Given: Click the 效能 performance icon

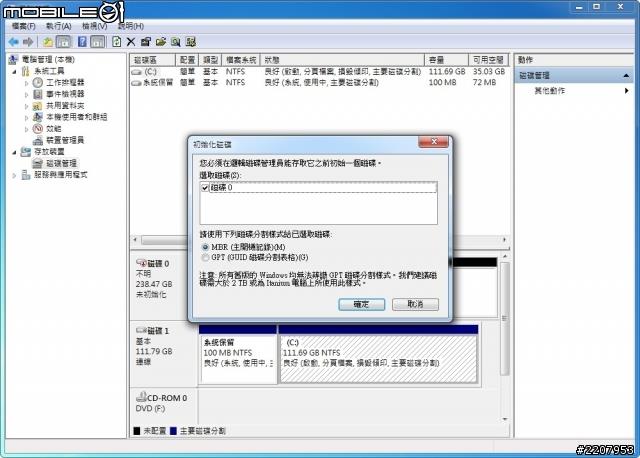Looking at the screenshot, I should pyautogui.click(x=38, y=129).
